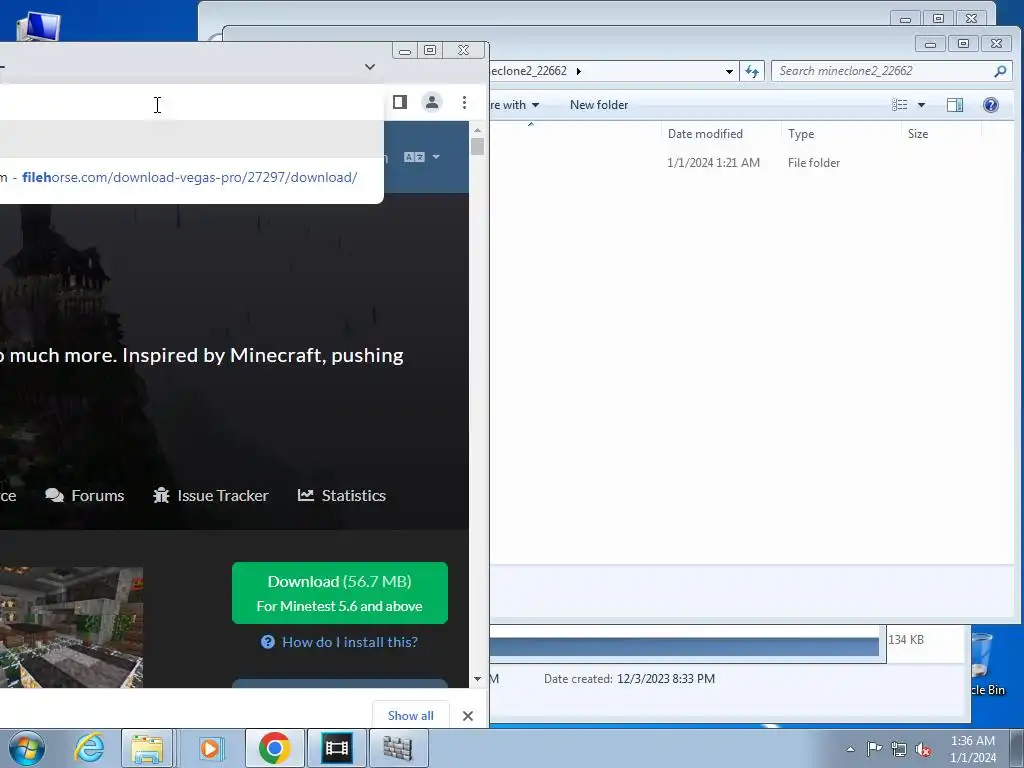
Task: Close the Chrome downloads bar
Action: pos(468,716)
